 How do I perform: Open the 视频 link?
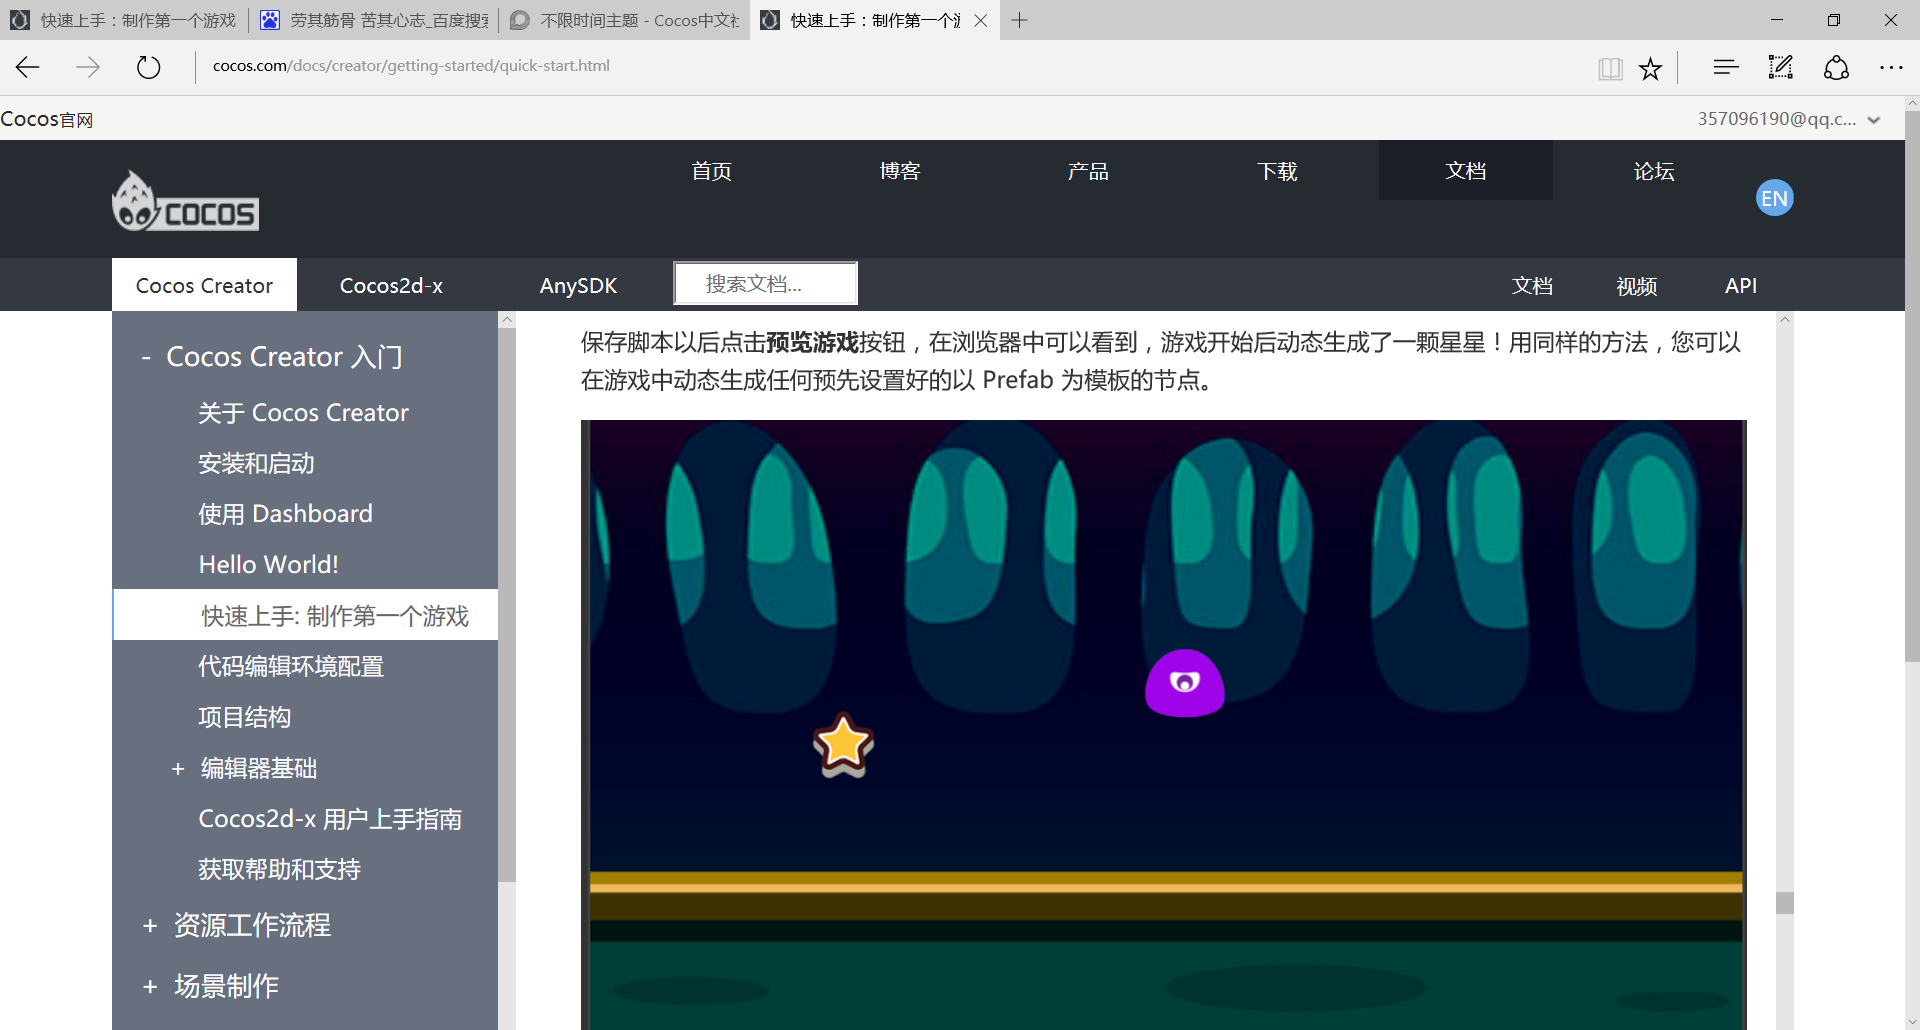click(1637, 286)
